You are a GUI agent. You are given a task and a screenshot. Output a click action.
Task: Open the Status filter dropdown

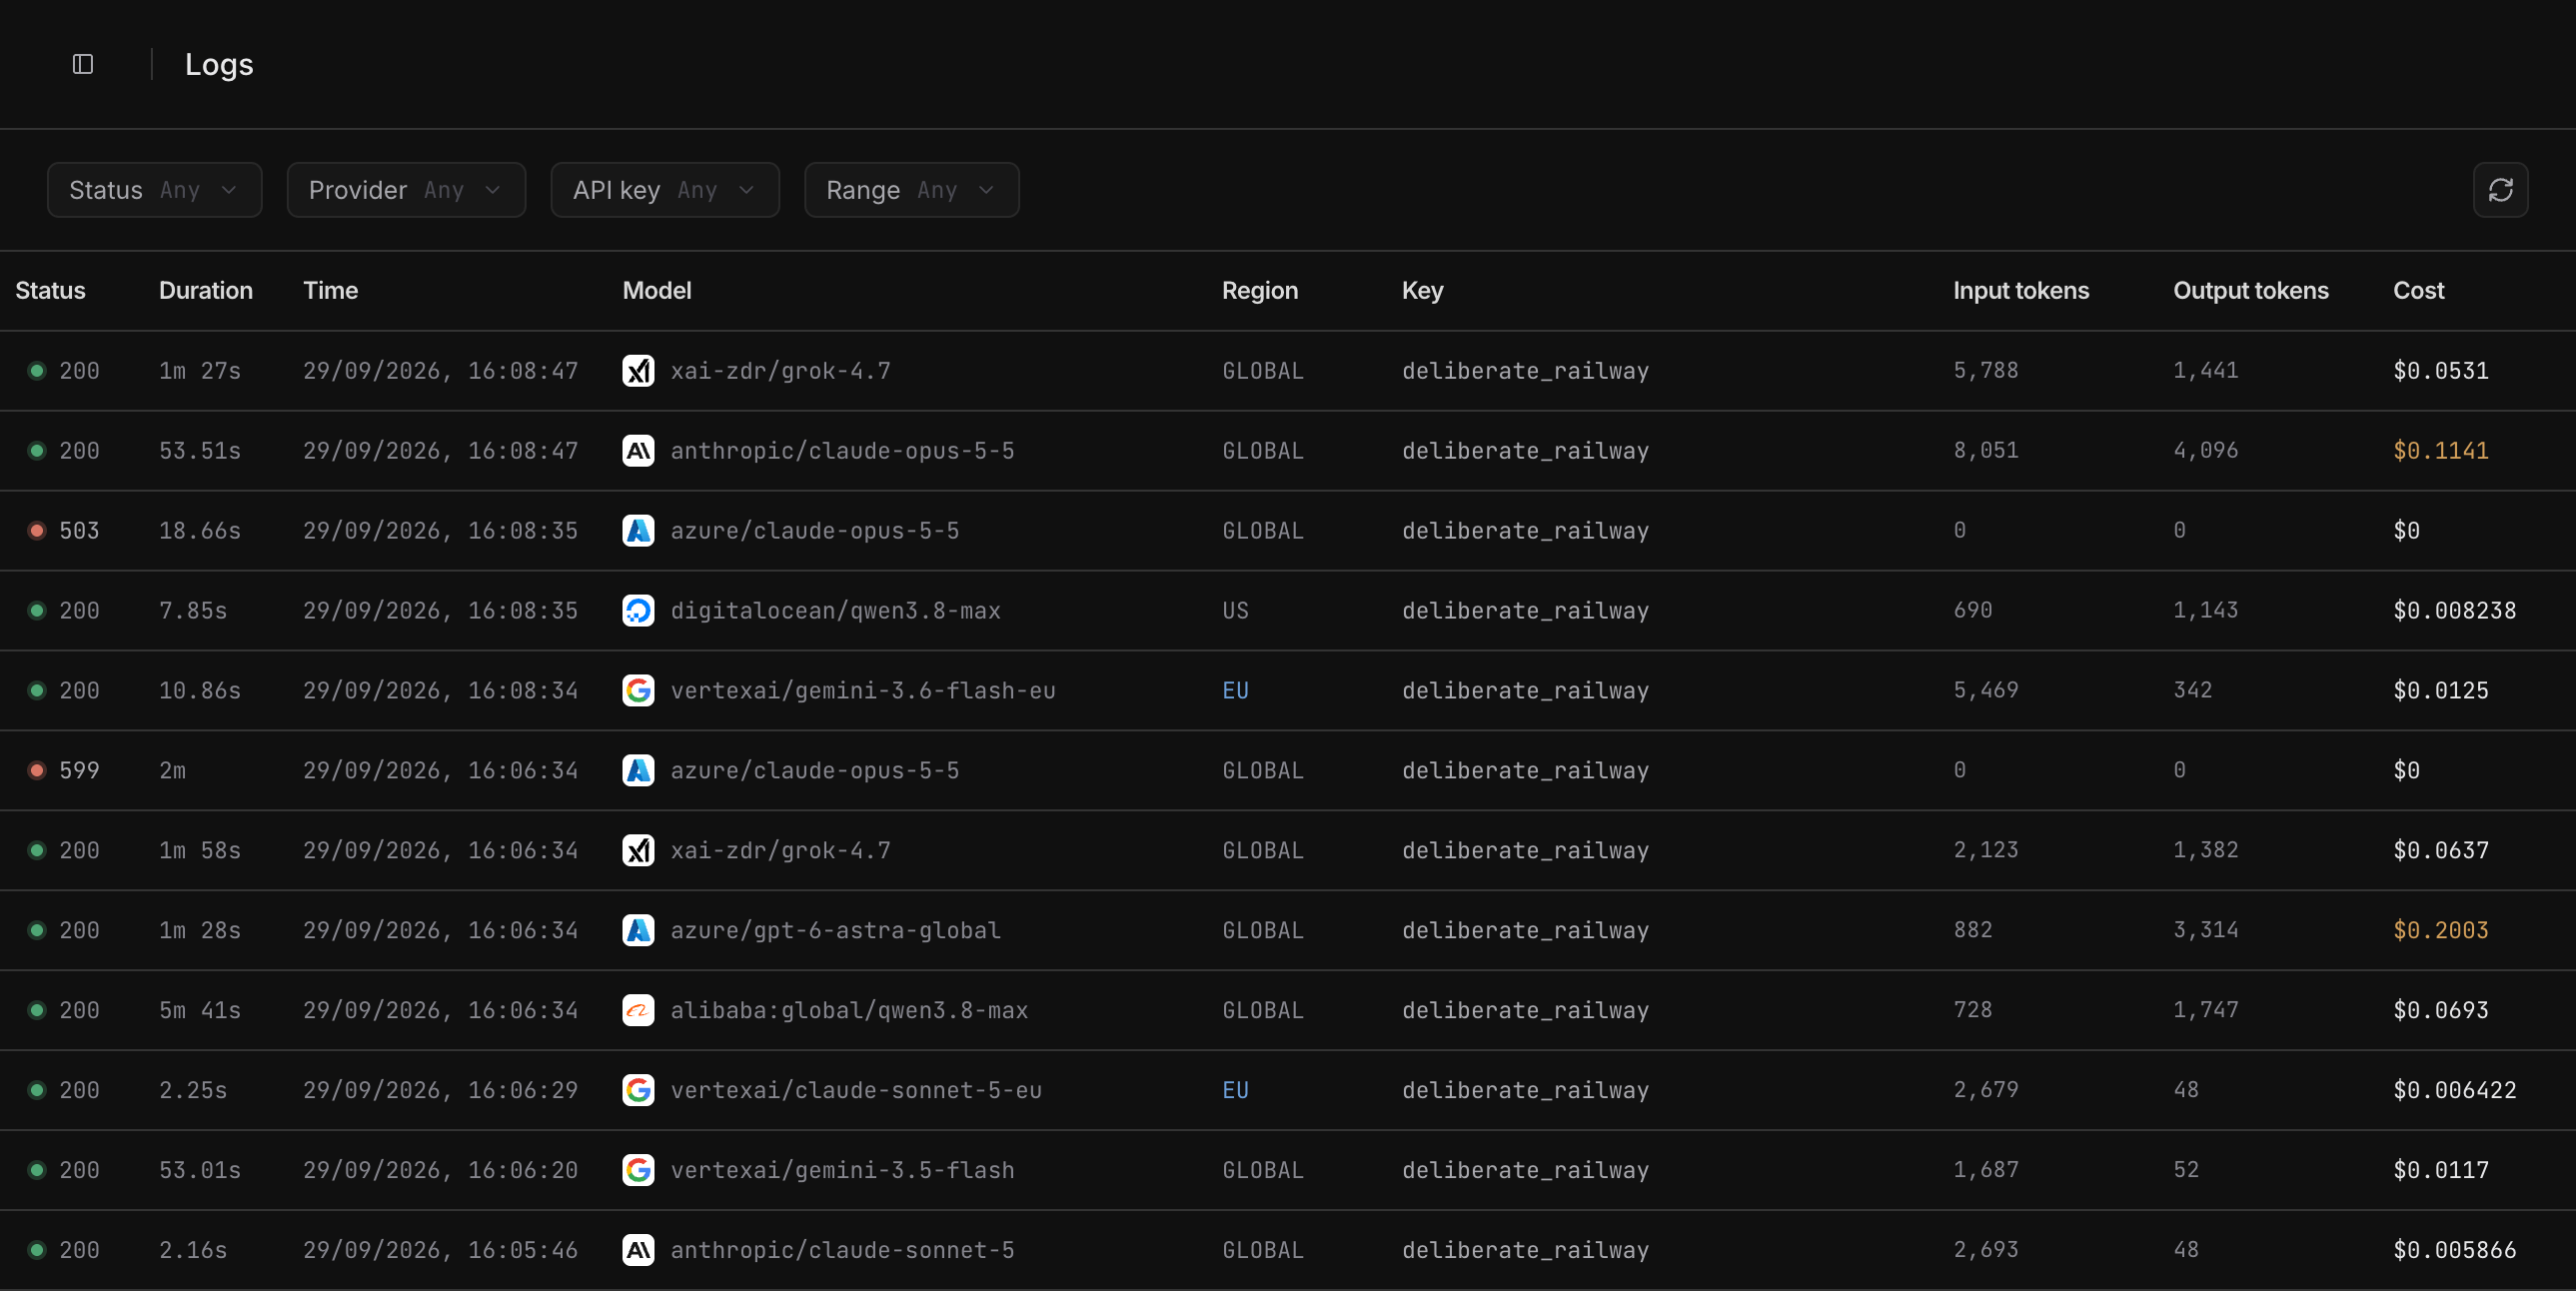pos(154,190)
